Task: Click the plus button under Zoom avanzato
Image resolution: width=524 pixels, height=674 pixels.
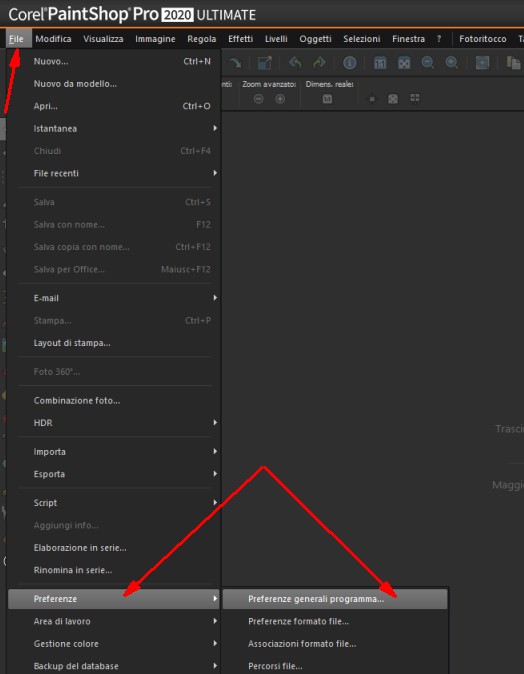Action: click(280, 99)
